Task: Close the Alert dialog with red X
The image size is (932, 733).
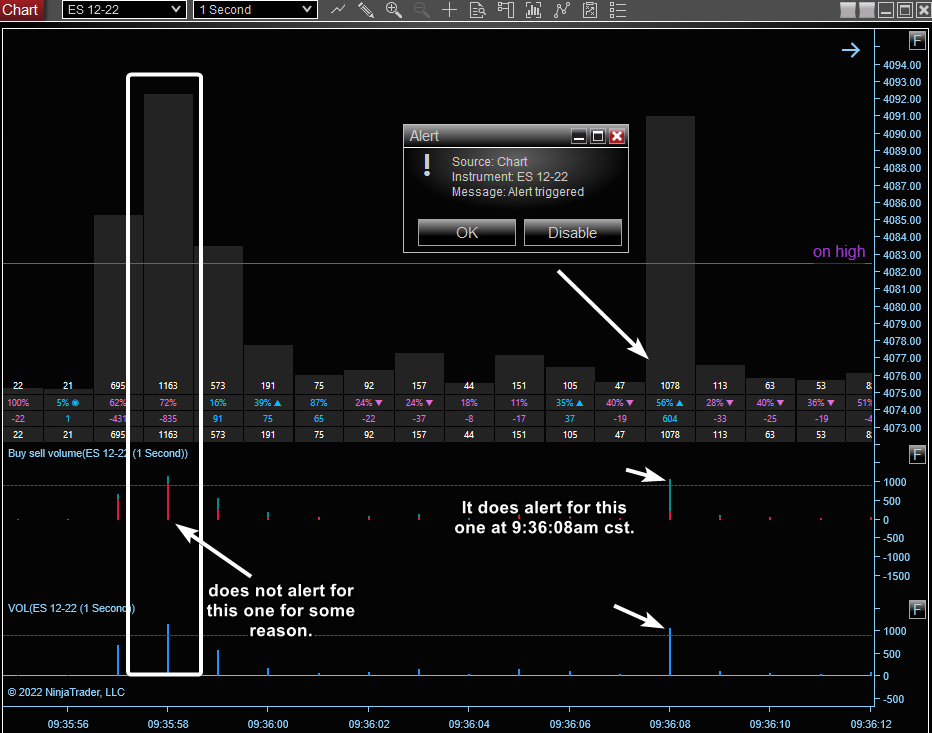Action: click(x=617, y=136)
